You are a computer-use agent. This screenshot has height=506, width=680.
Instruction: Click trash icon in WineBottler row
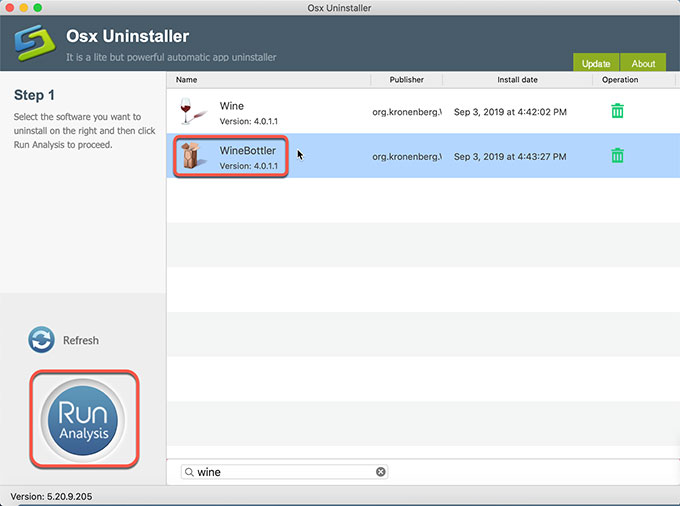coord(617,155)
